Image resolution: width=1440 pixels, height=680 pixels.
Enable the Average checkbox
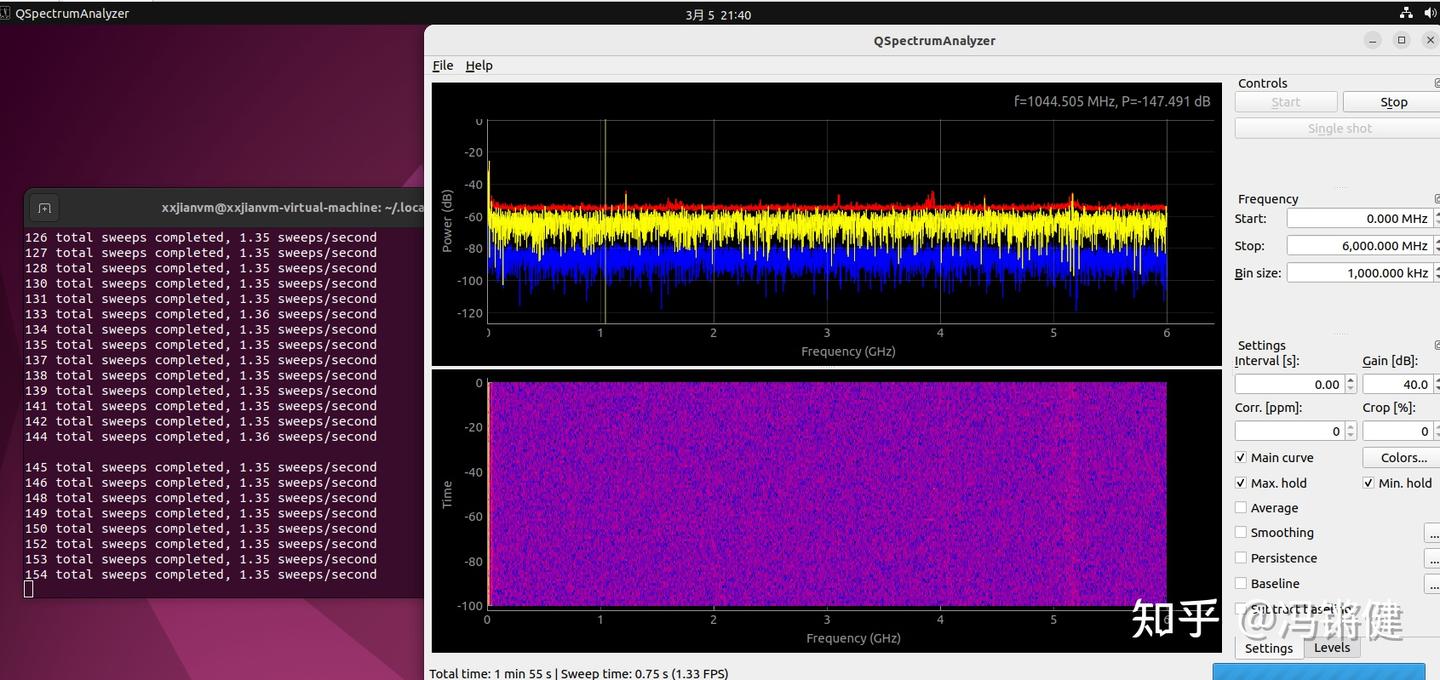[x=1241, y=508]
